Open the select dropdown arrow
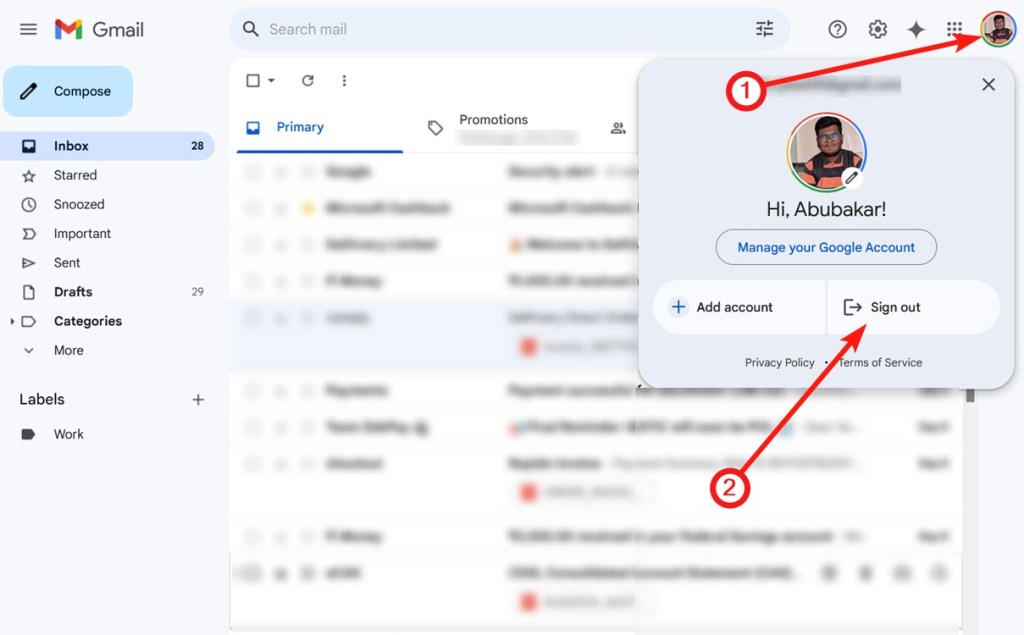Screen dimensions: 1024x635 271,80
